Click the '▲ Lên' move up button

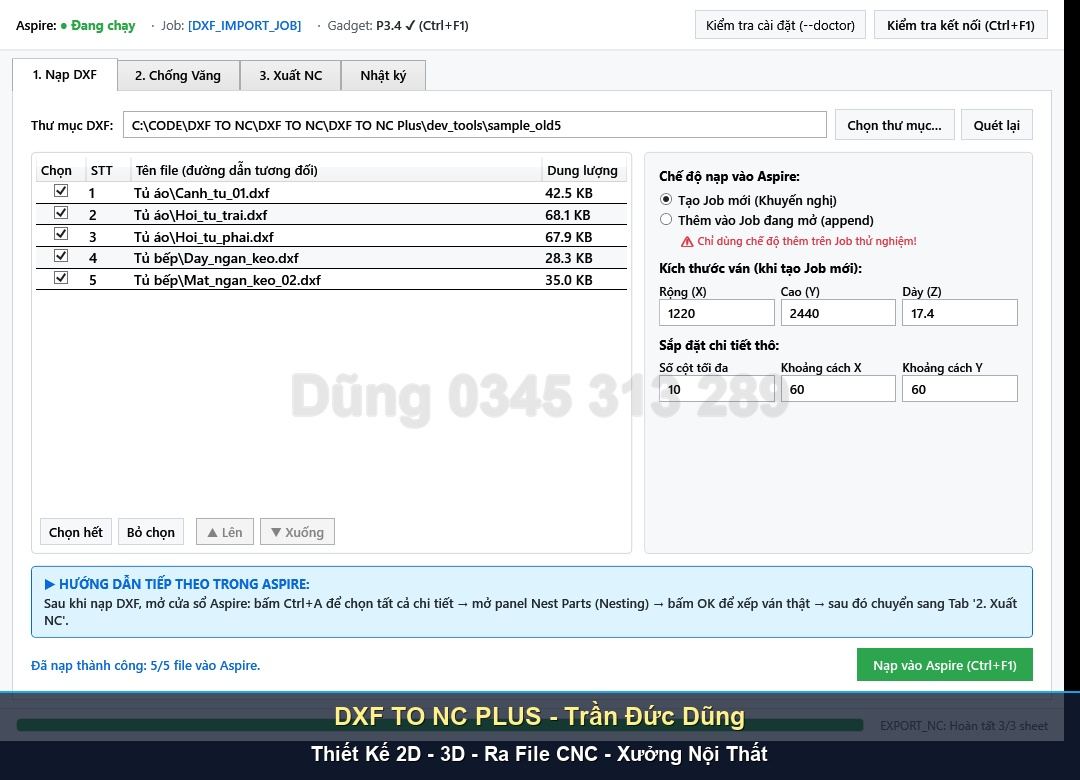(225, 532)
